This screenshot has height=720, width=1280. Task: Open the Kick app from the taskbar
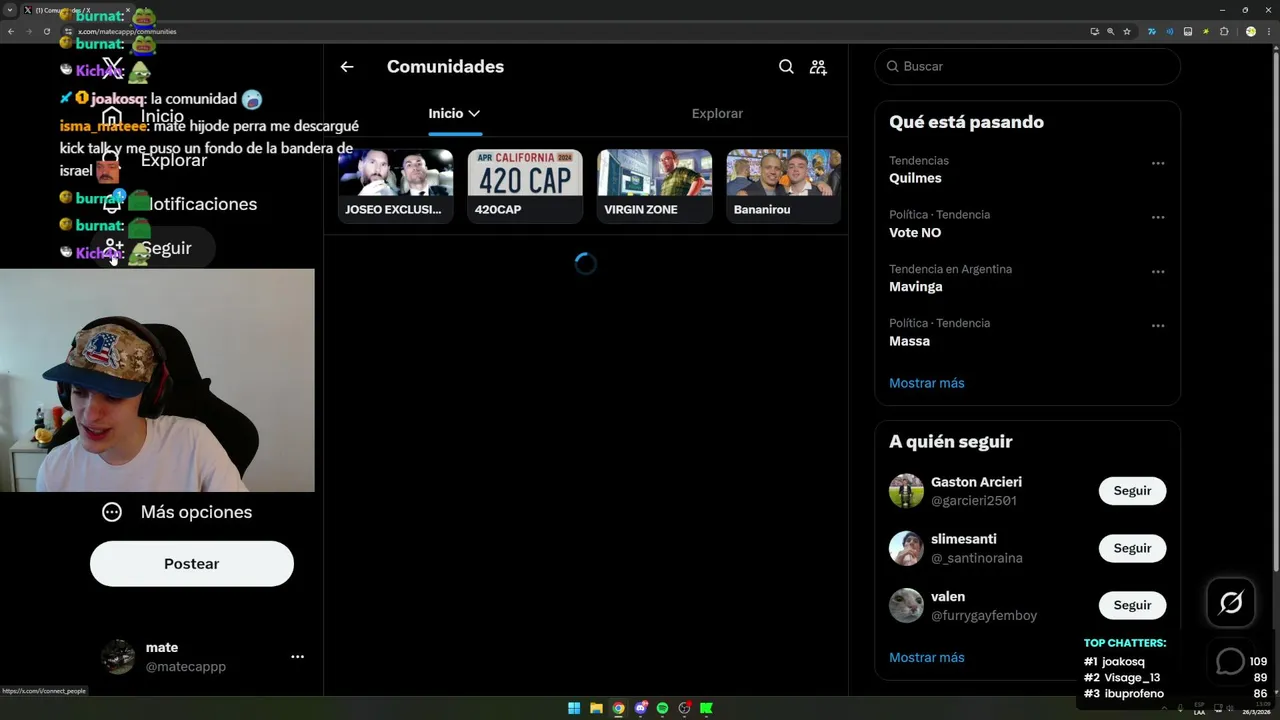[706, 708]
